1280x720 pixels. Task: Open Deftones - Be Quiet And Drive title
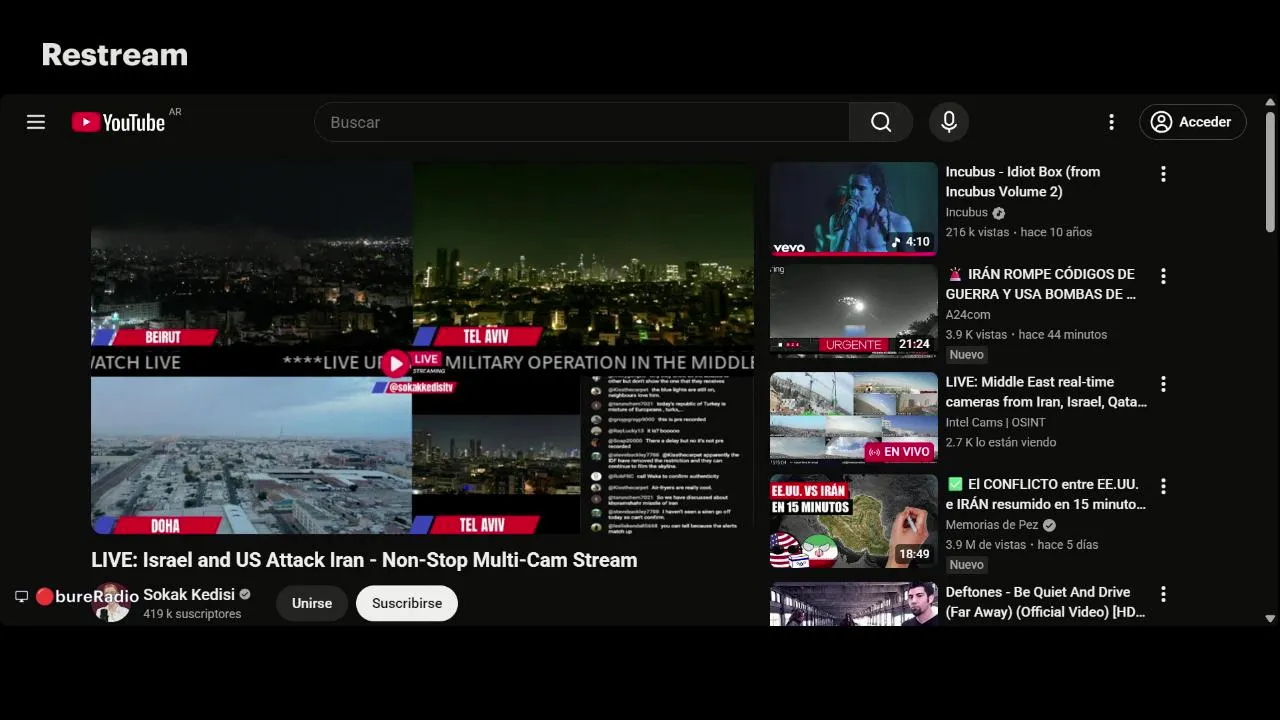point(1046,602)
